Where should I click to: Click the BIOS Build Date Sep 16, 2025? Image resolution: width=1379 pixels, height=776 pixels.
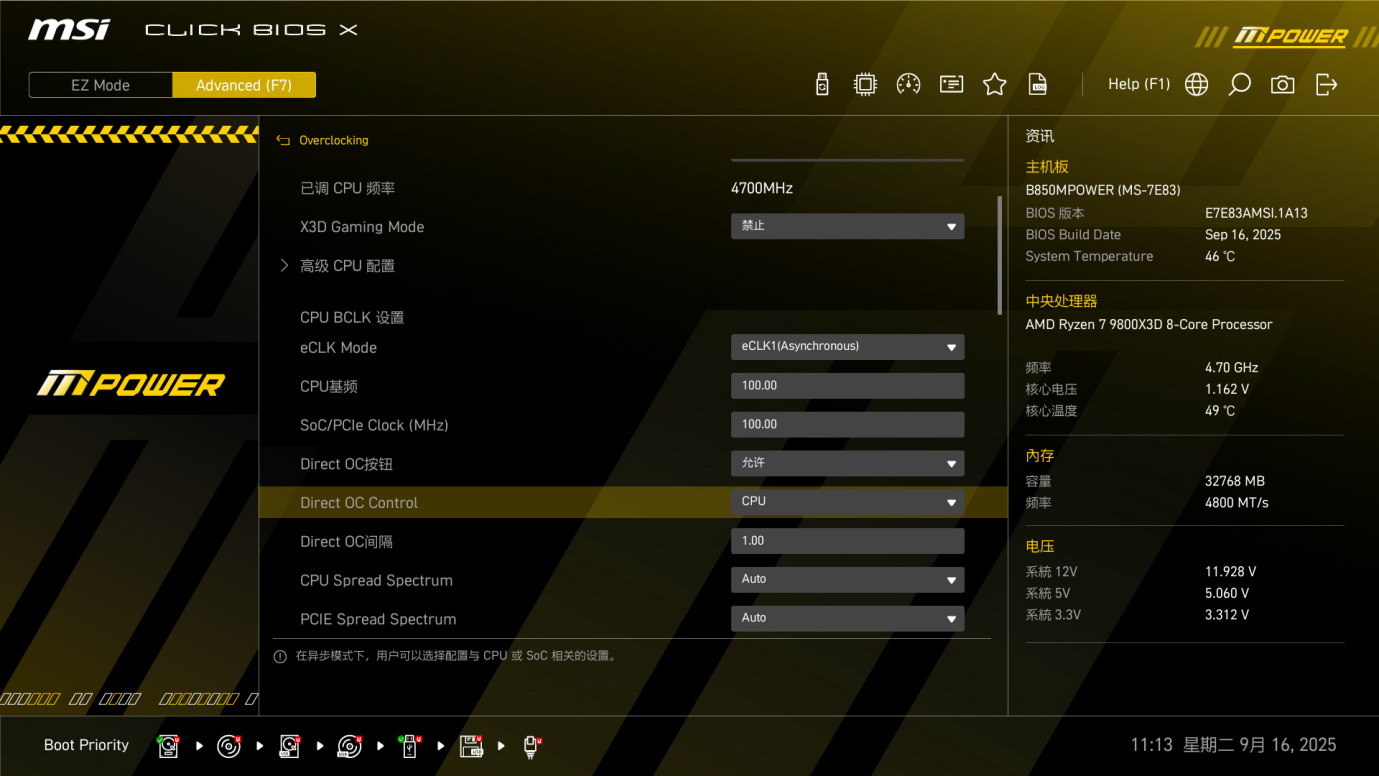[1243, 235]
